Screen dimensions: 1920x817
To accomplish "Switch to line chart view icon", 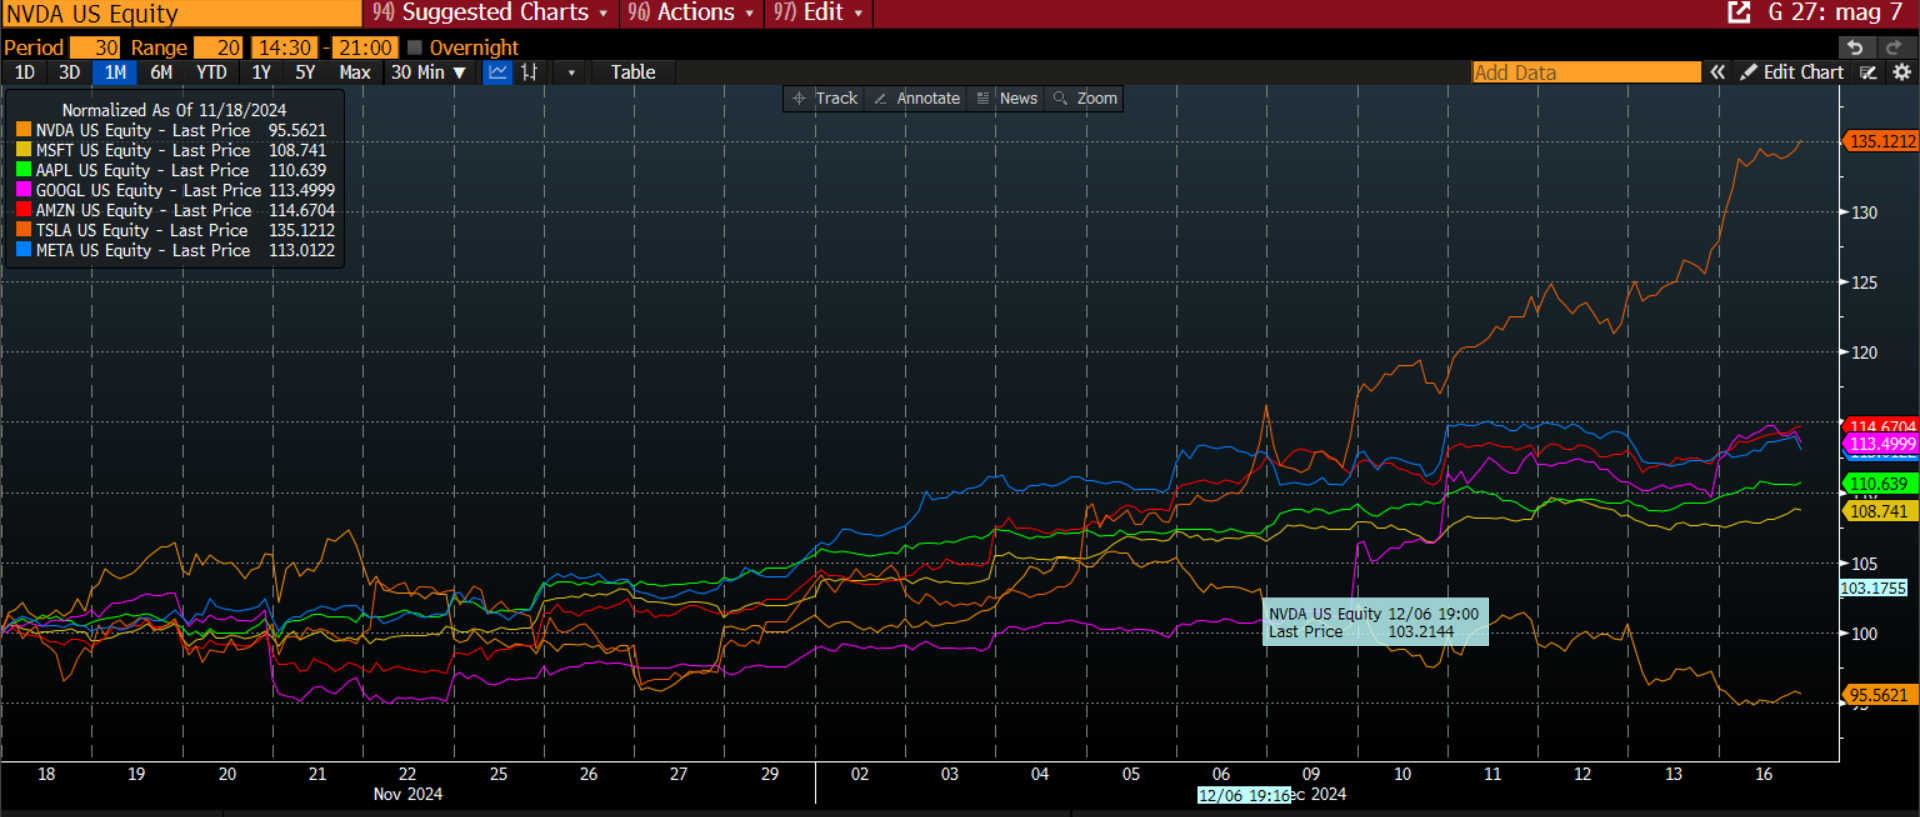I will (497, 72).
